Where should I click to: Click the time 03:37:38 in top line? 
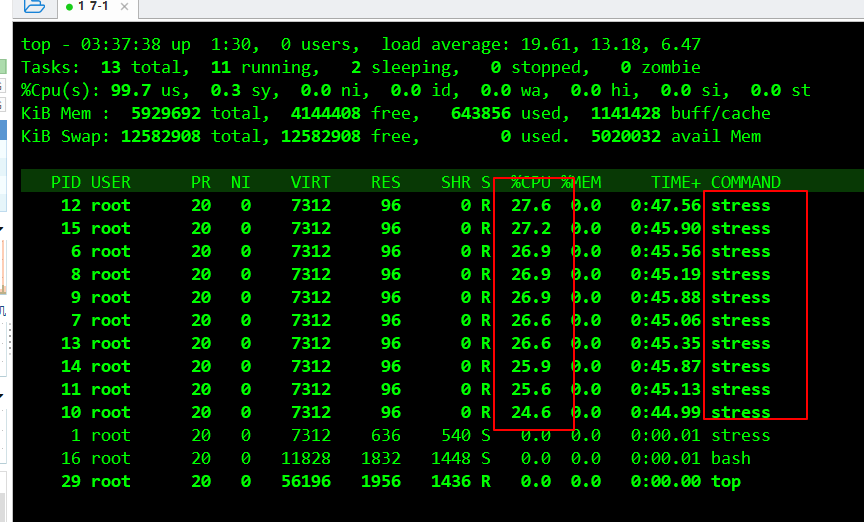coord(121,45)
